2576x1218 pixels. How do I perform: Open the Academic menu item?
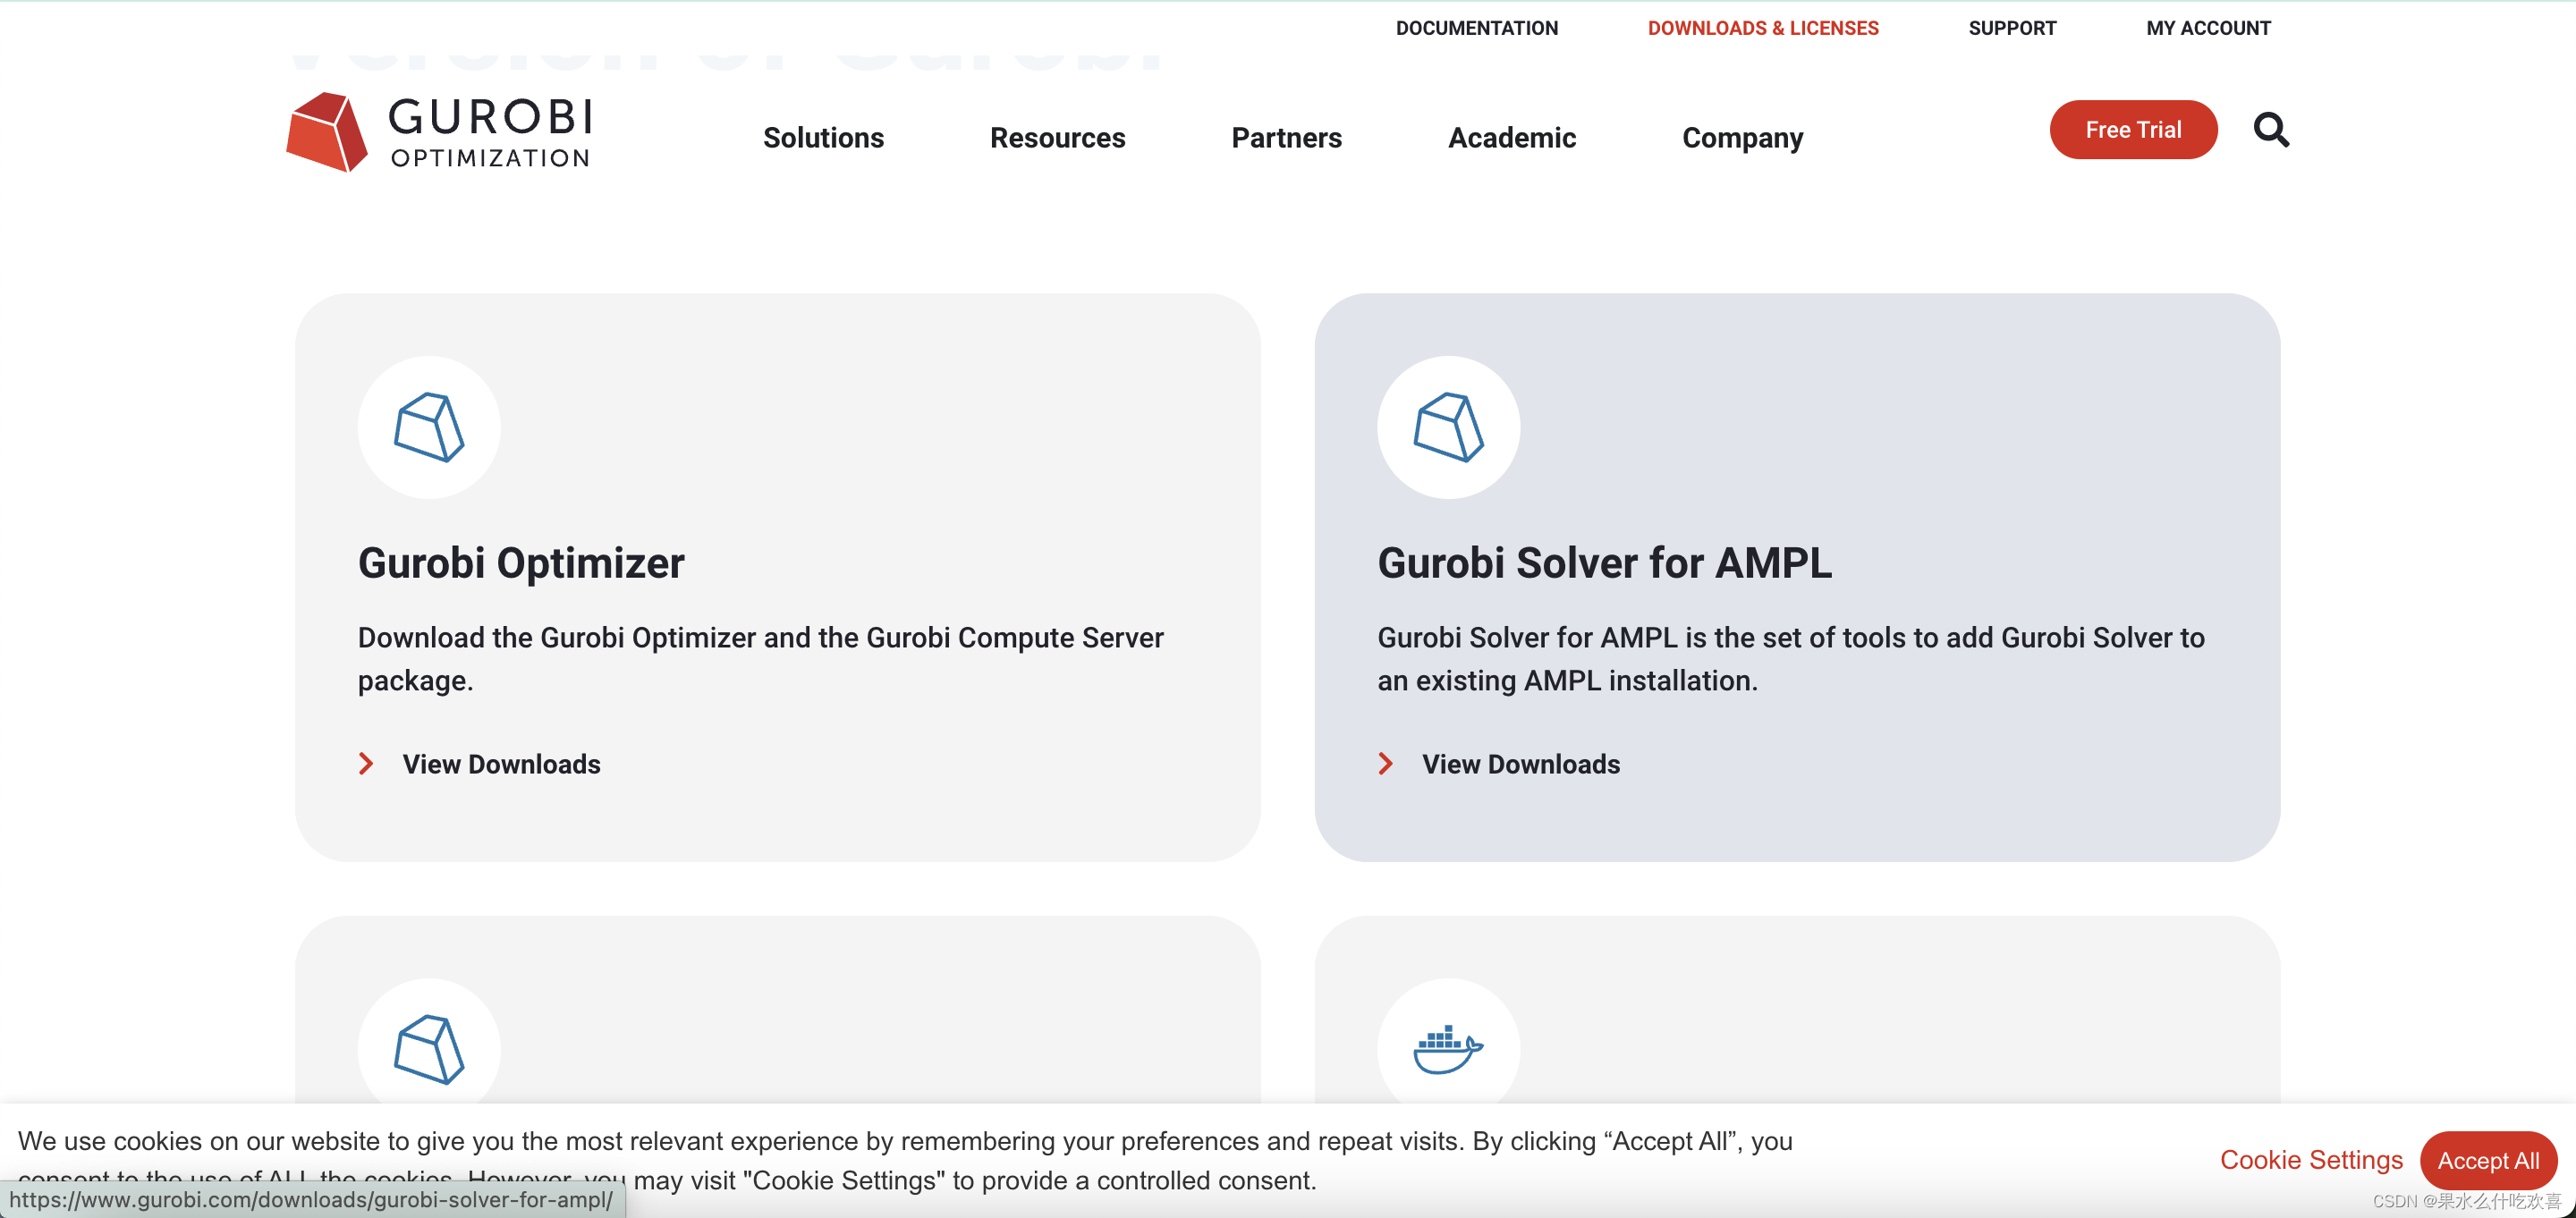(x=1511, y=138)
